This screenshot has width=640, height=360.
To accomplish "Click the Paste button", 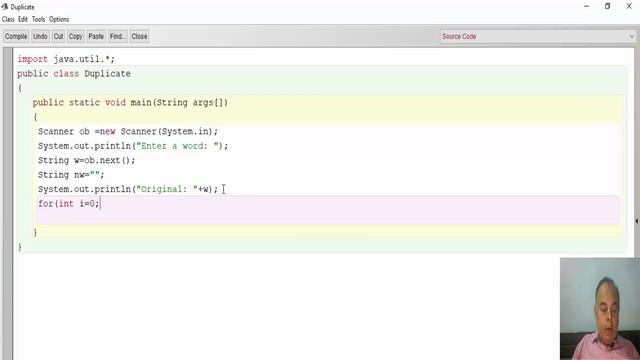I will pyautogui.click(x=96, y=36).
